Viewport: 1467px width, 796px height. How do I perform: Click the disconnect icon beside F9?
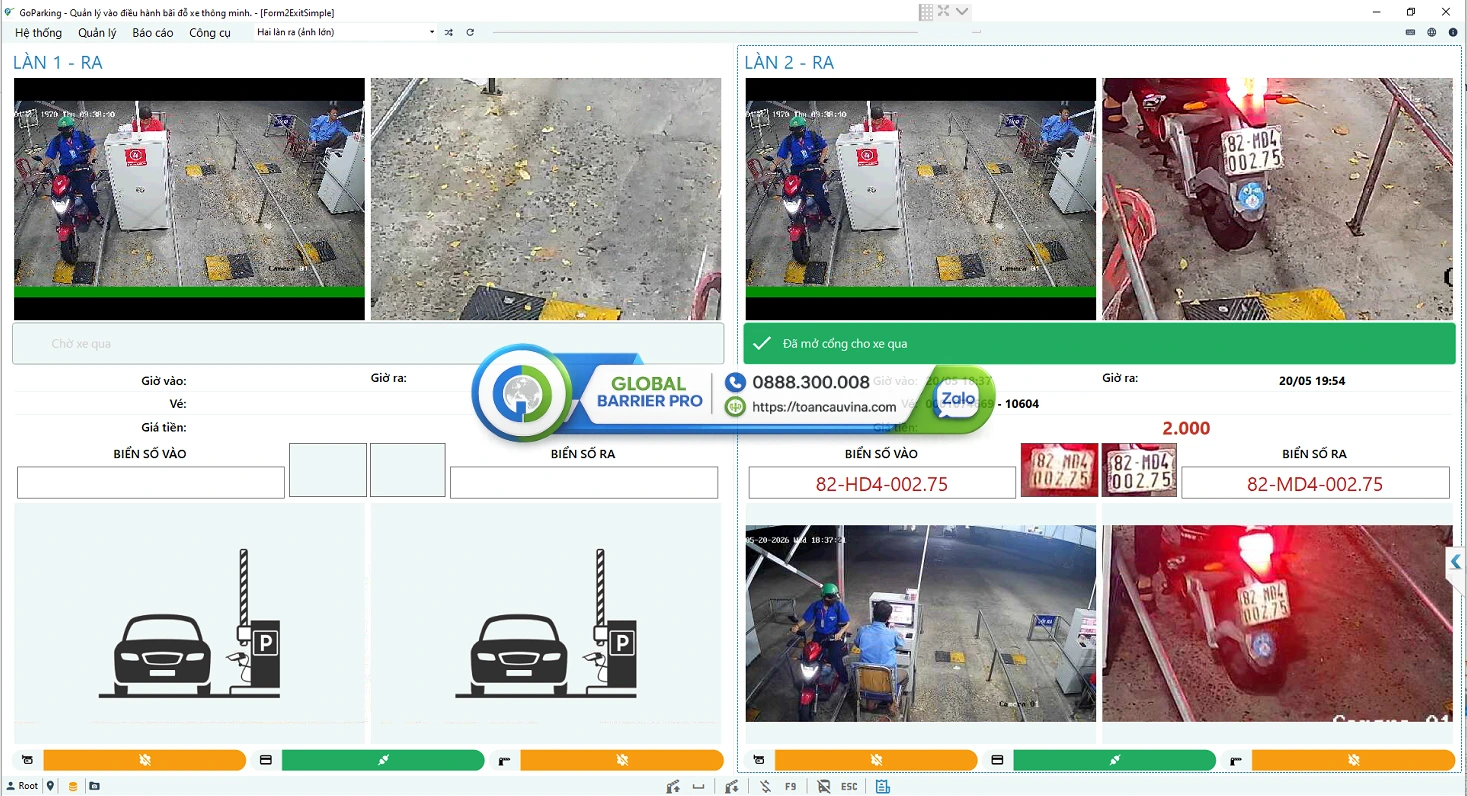tap(765, 787)
